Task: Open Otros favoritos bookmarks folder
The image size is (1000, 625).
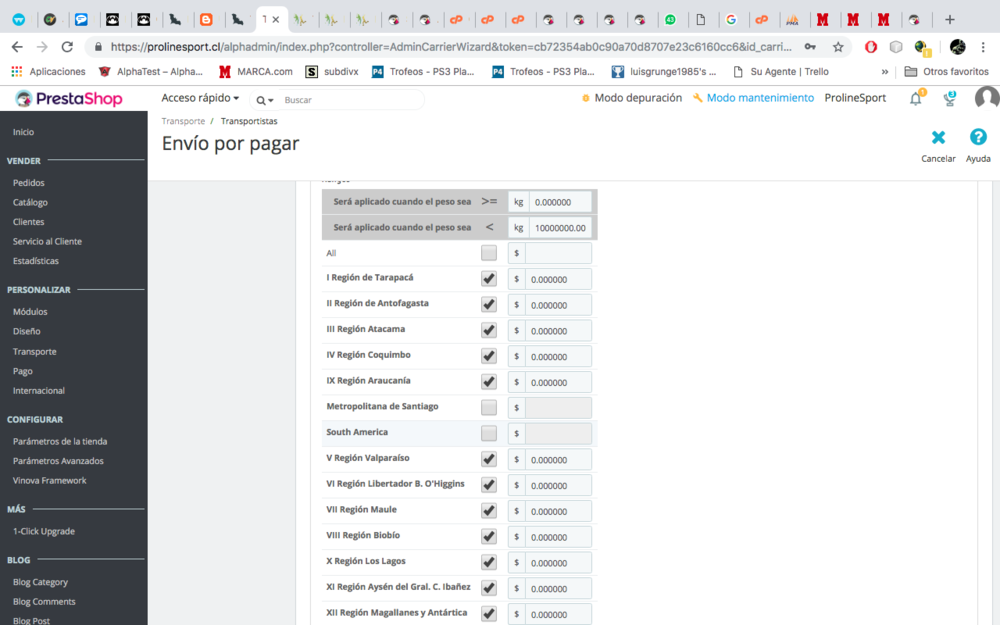Action: [x=946, y=71]
